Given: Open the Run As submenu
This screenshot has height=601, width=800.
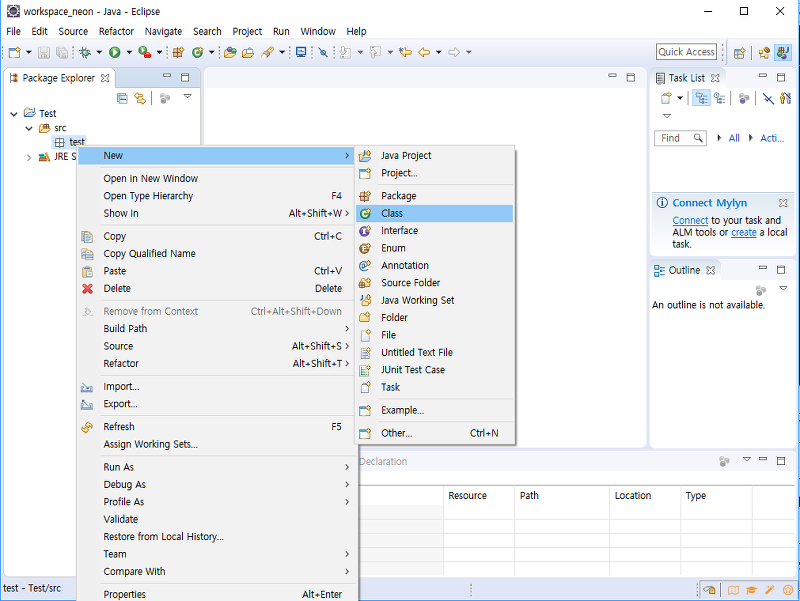Looking at the screenshot, I should (216, 467).
